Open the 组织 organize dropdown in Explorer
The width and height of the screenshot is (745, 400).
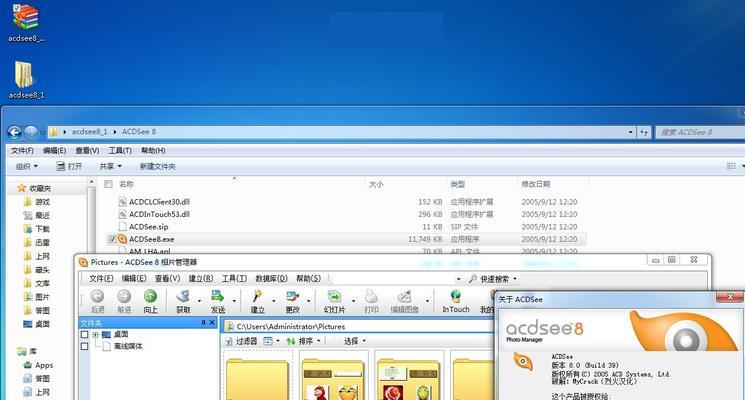point(27,166)
